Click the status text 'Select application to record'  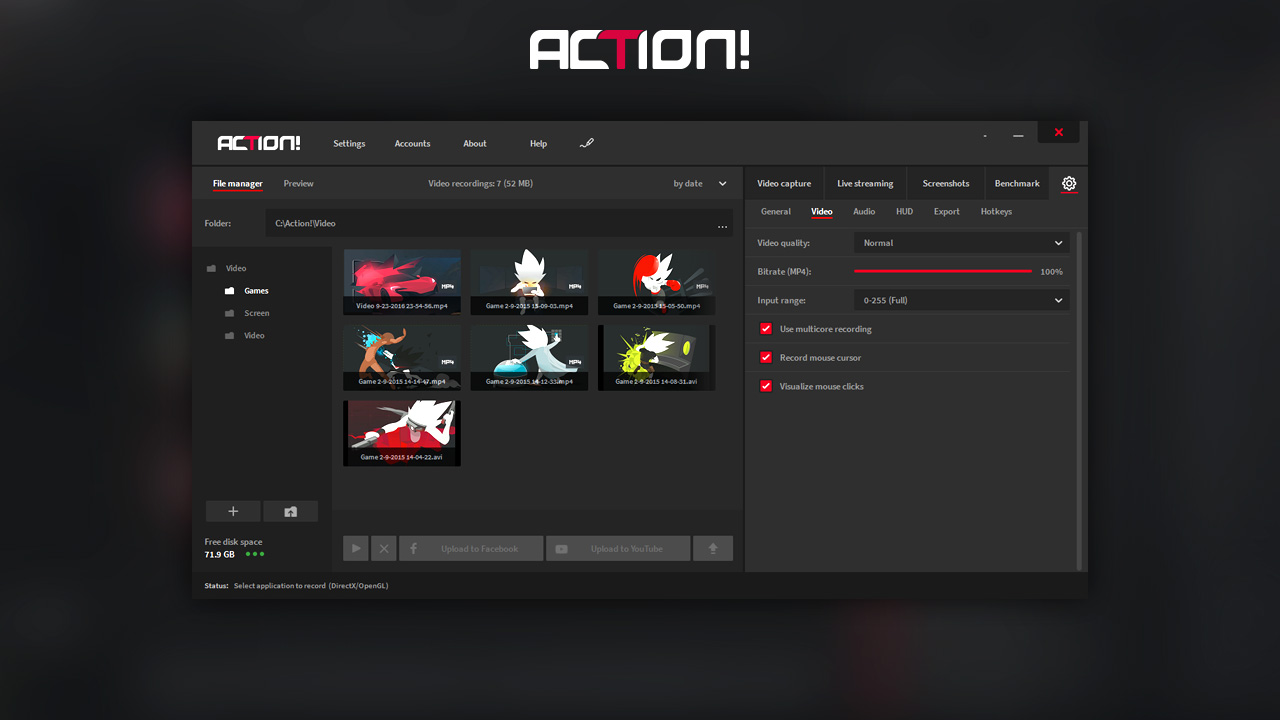coord(311,586)
